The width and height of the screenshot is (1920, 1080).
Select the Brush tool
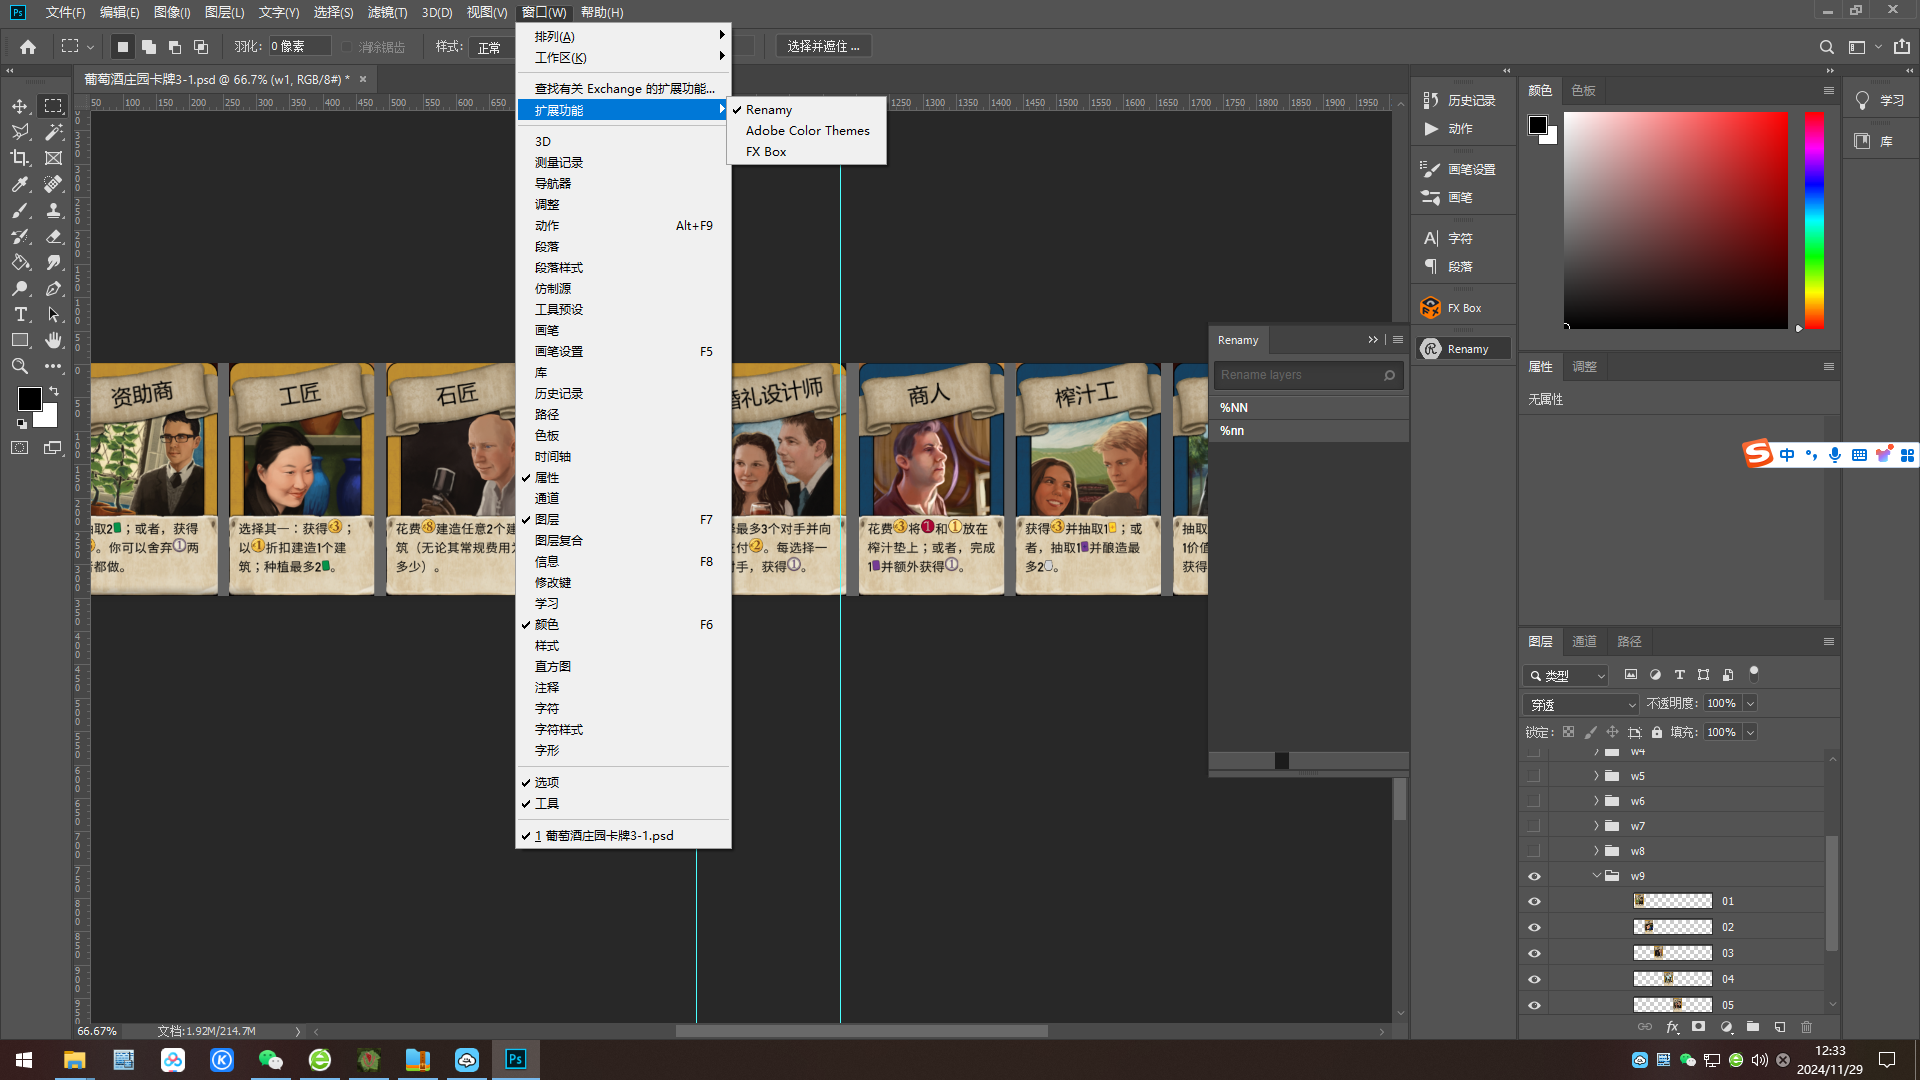click(x=20, y=210)
